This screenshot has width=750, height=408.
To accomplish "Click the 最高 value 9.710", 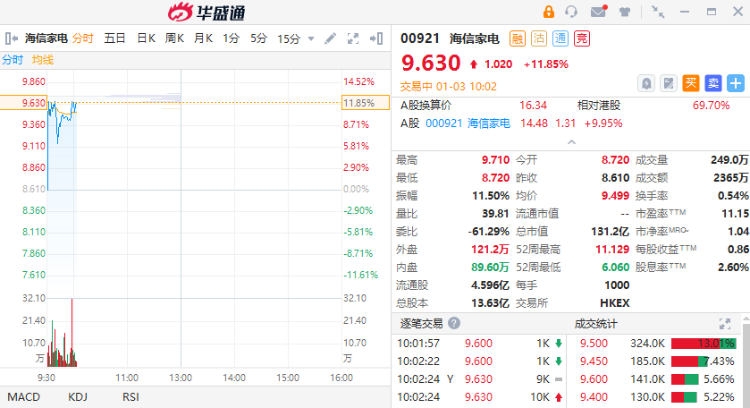I will [495, 160].
